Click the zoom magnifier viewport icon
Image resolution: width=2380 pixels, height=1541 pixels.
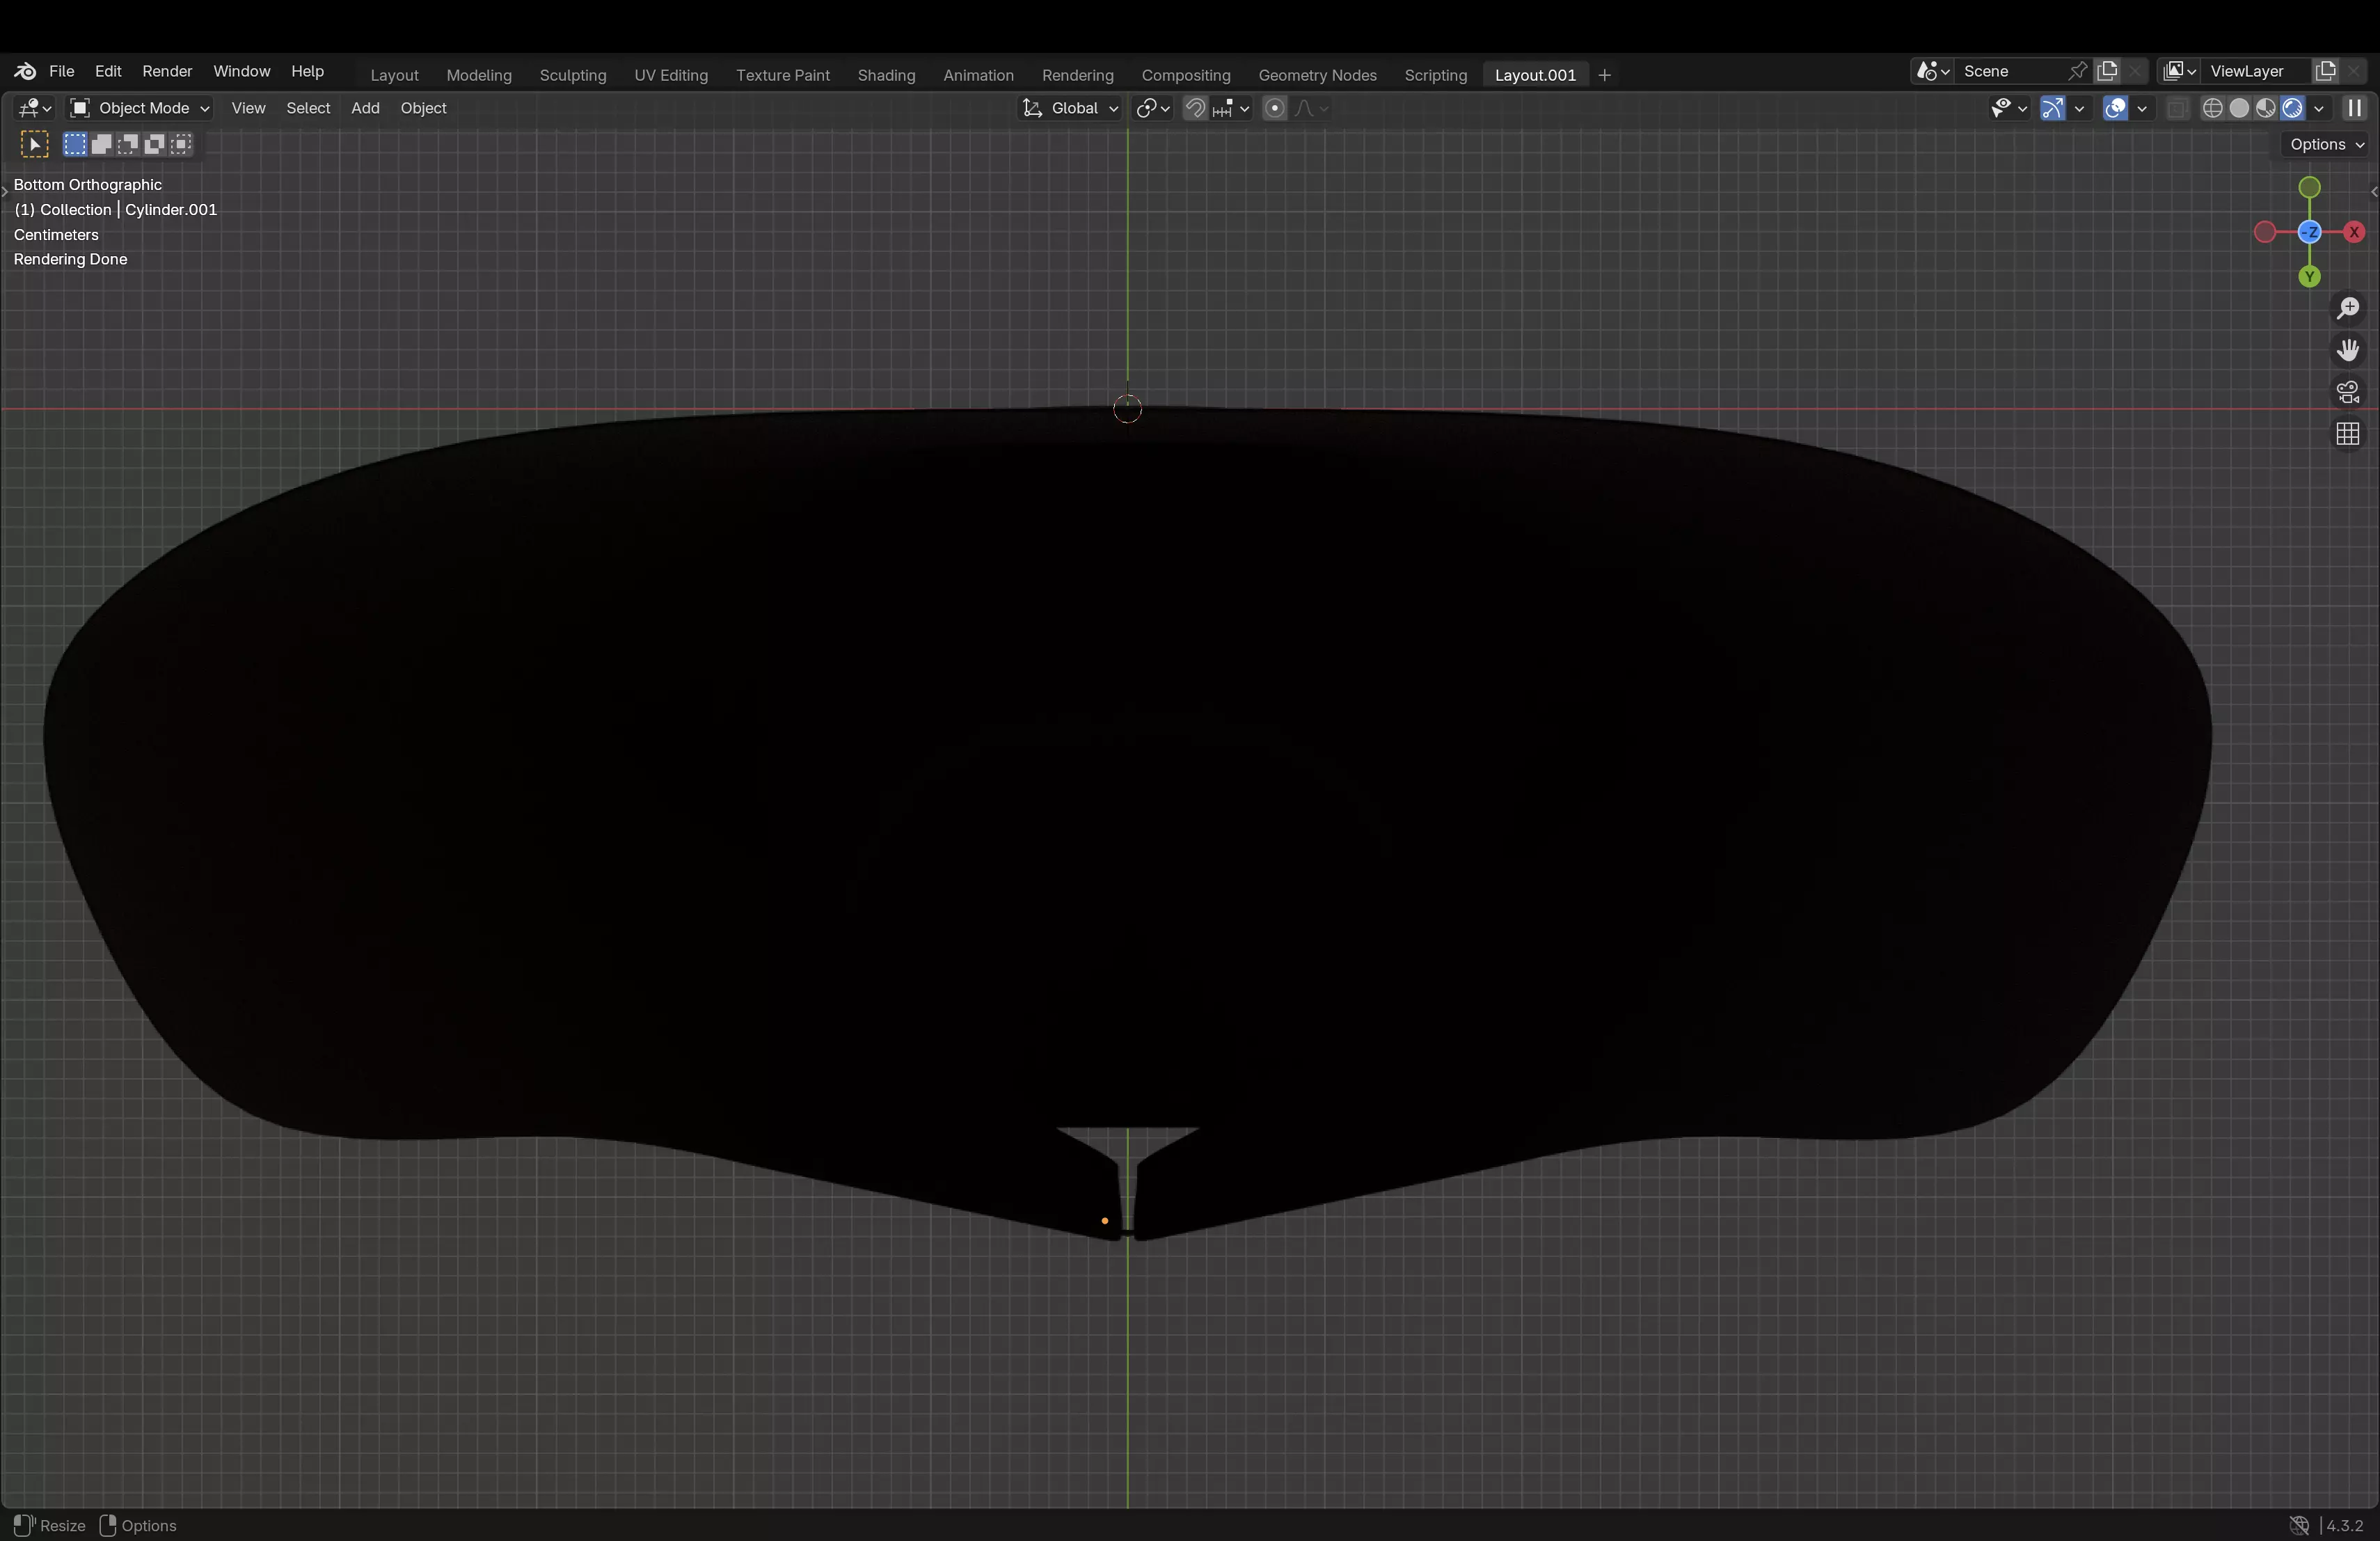pyautogui.click(x=2347, y=309)
